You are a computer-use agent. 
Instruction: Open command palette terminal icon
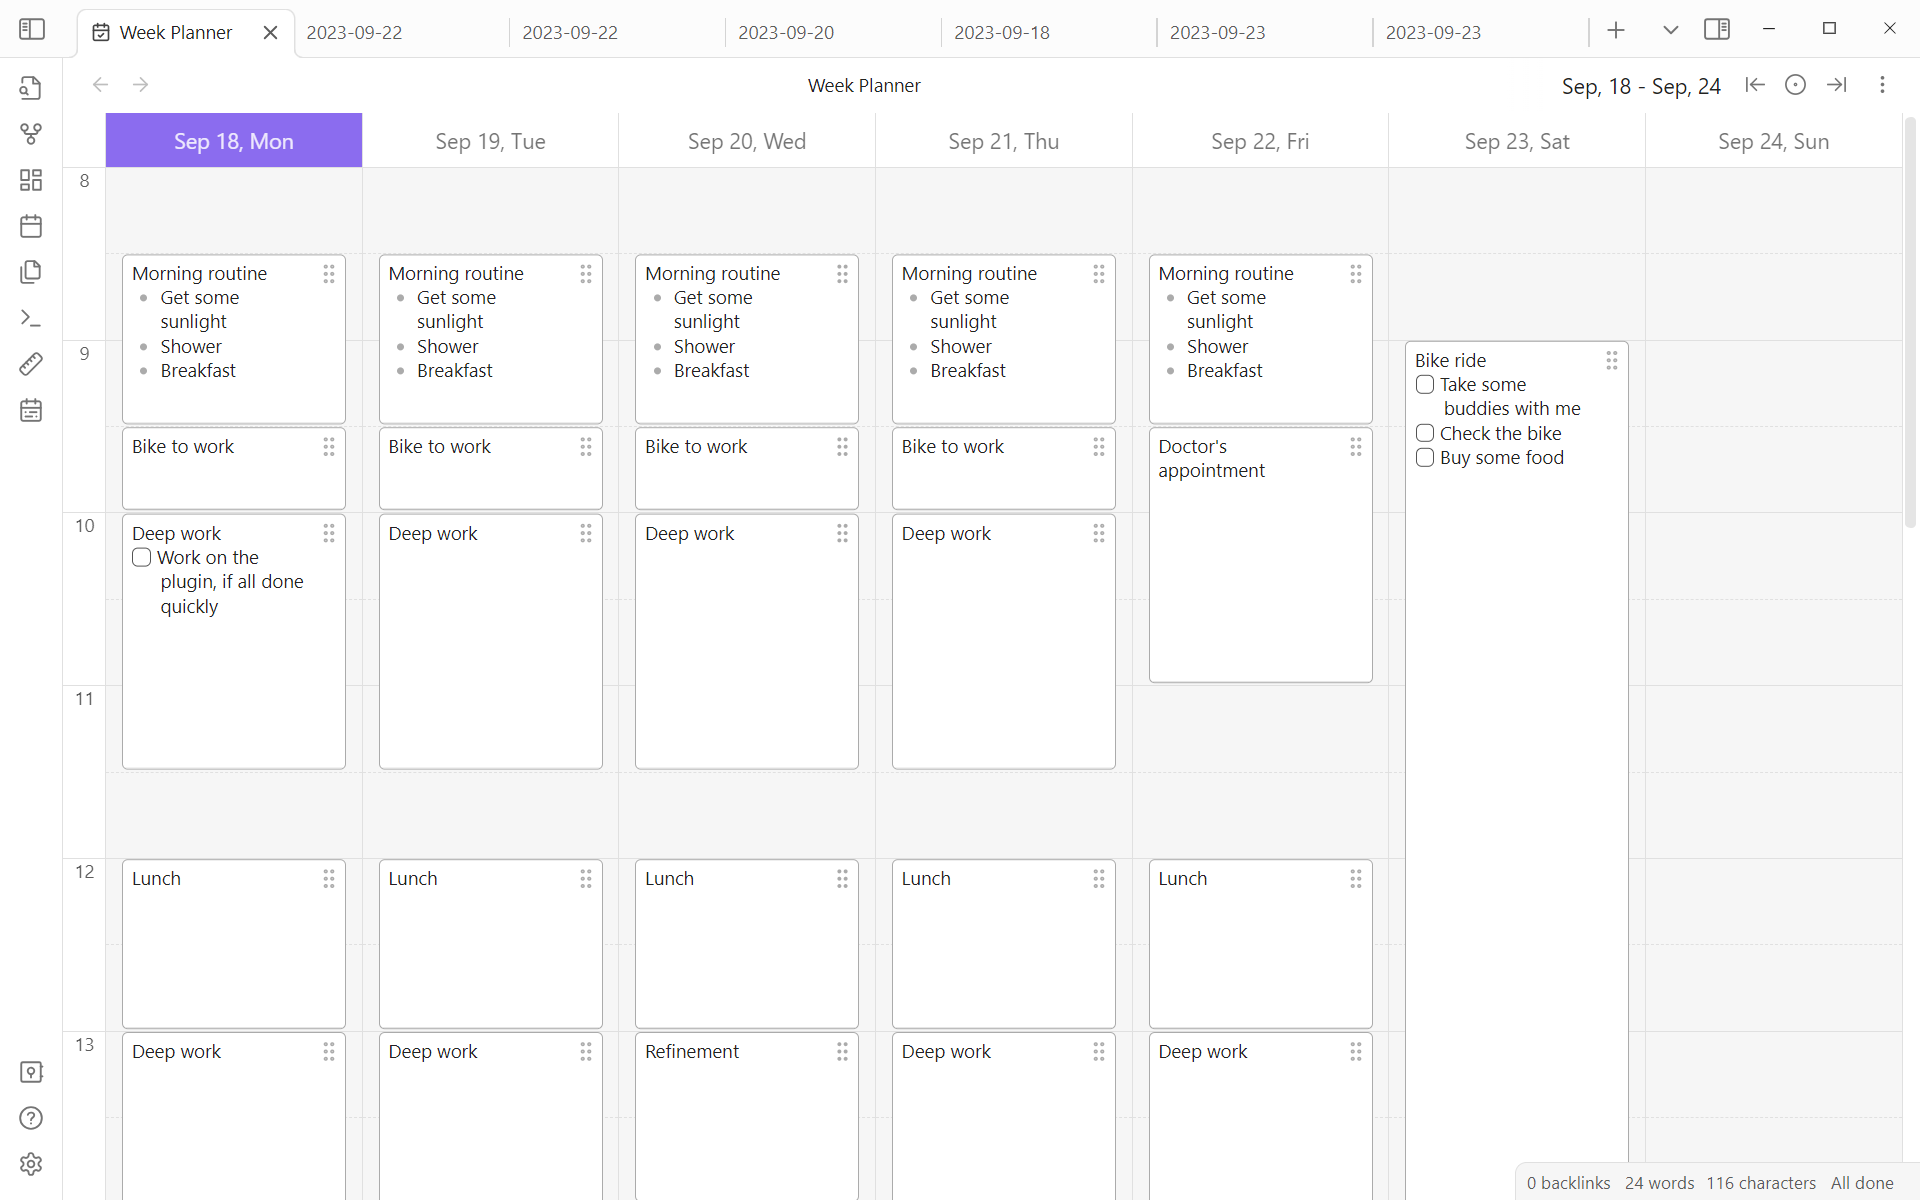coord(31,318)
